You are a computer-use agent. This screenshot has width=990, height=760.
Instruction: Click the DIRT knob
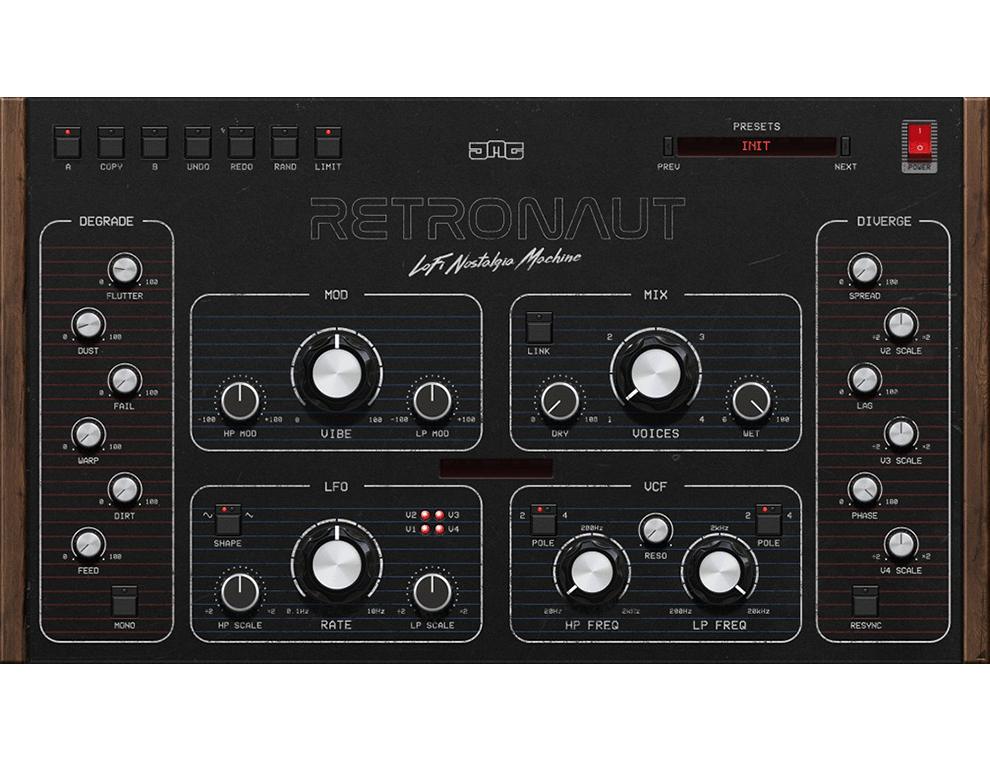[124, 489]
